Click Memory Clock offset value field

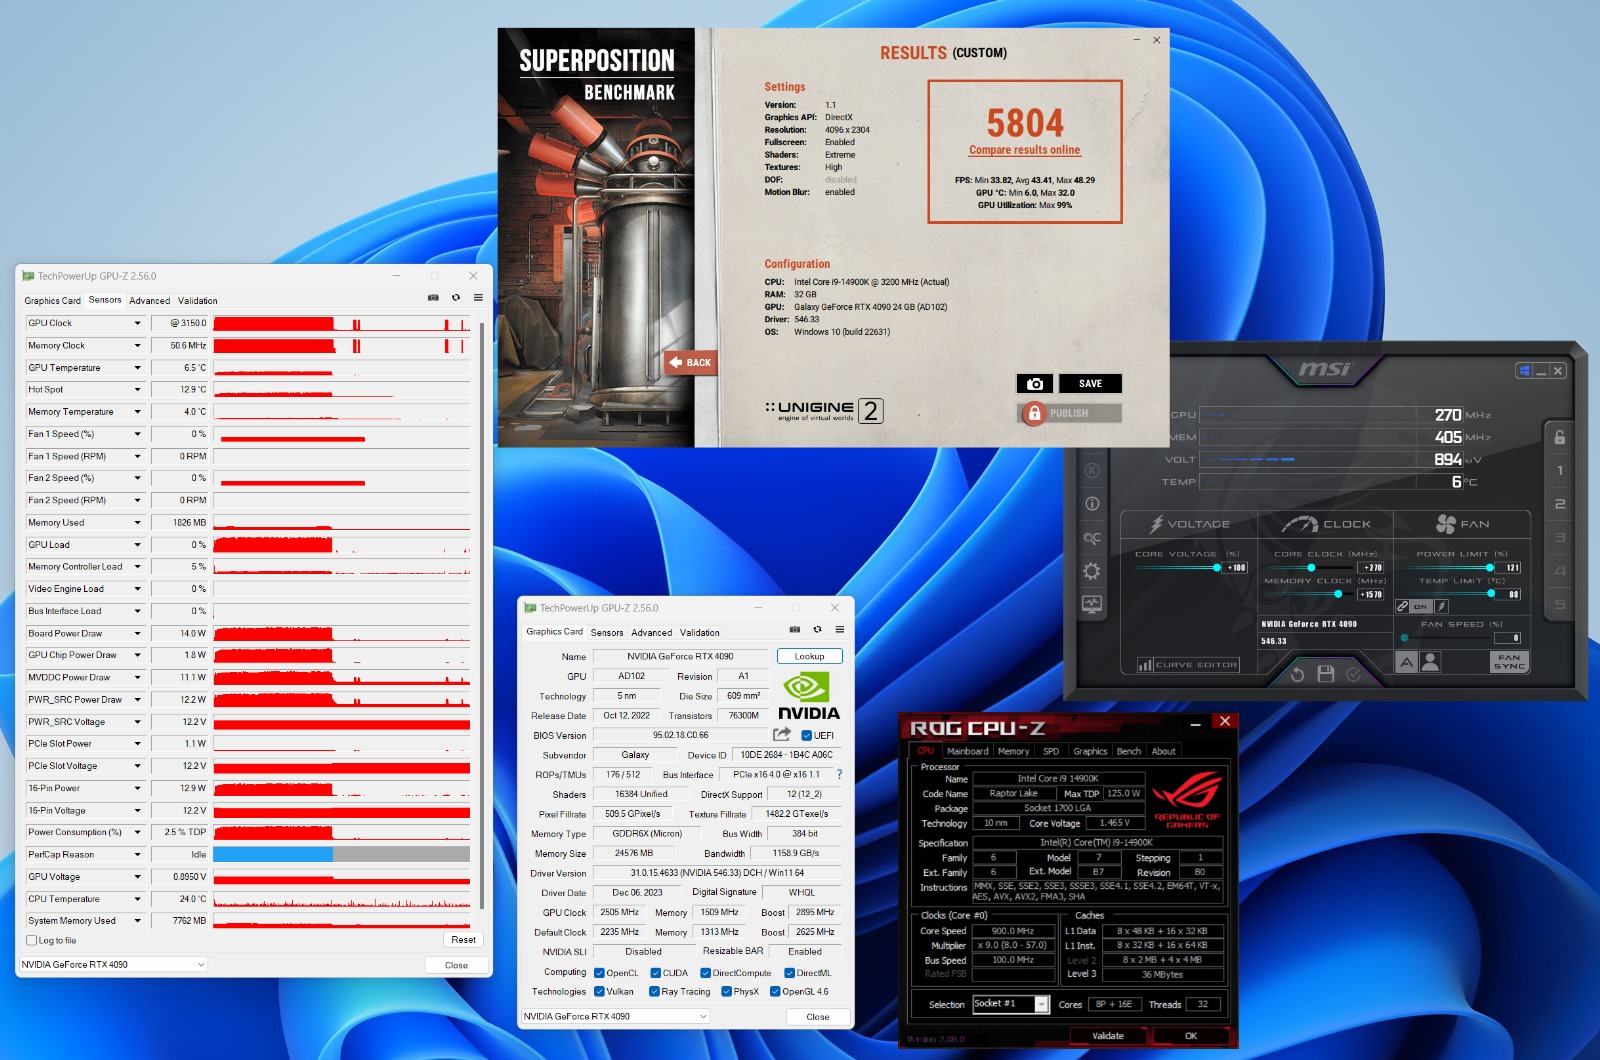click(x=1370, y=595)
